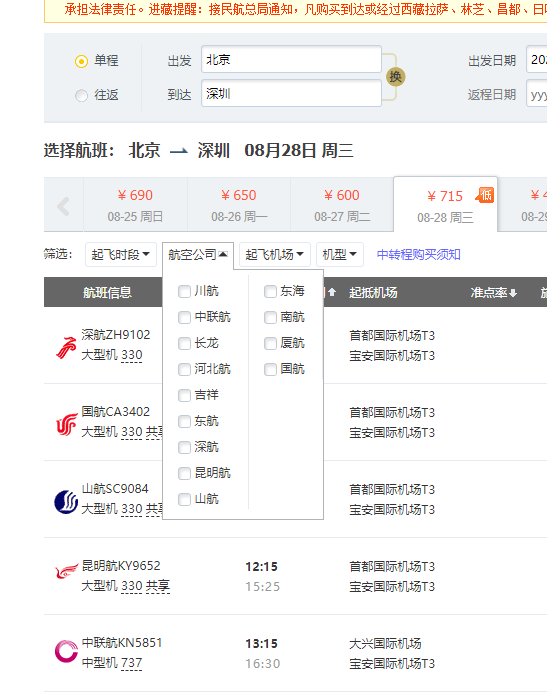Screen dimensions: 547x694
Task: Open the 机型 filter dropdown
Action: (340, 254)
